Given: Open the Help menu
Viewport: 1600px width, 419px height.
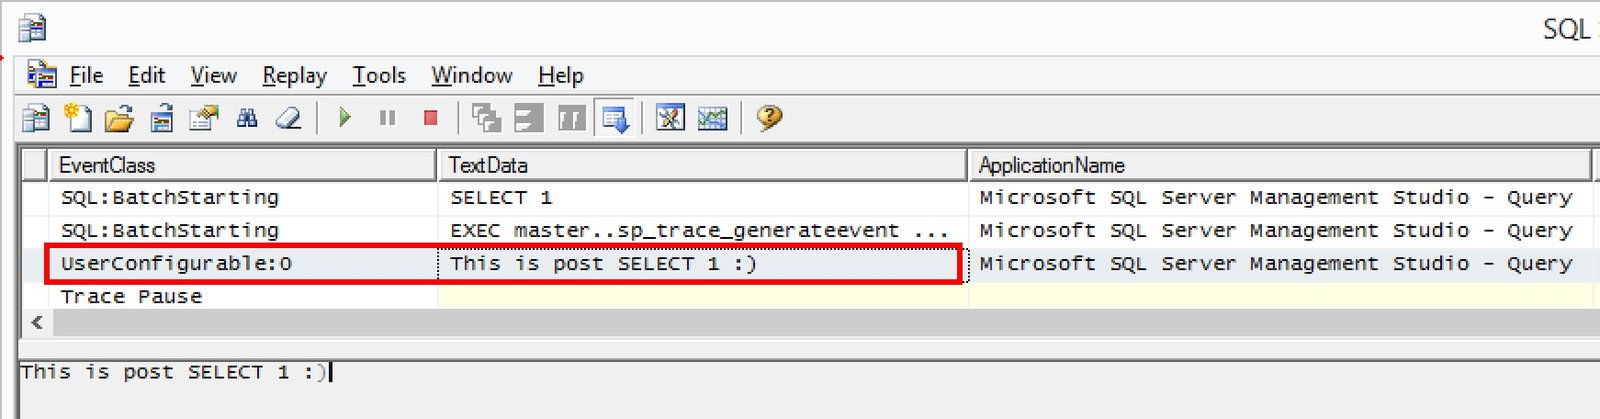Looking at the screenshot, I should pyautogui.click(x=560, y=75).
